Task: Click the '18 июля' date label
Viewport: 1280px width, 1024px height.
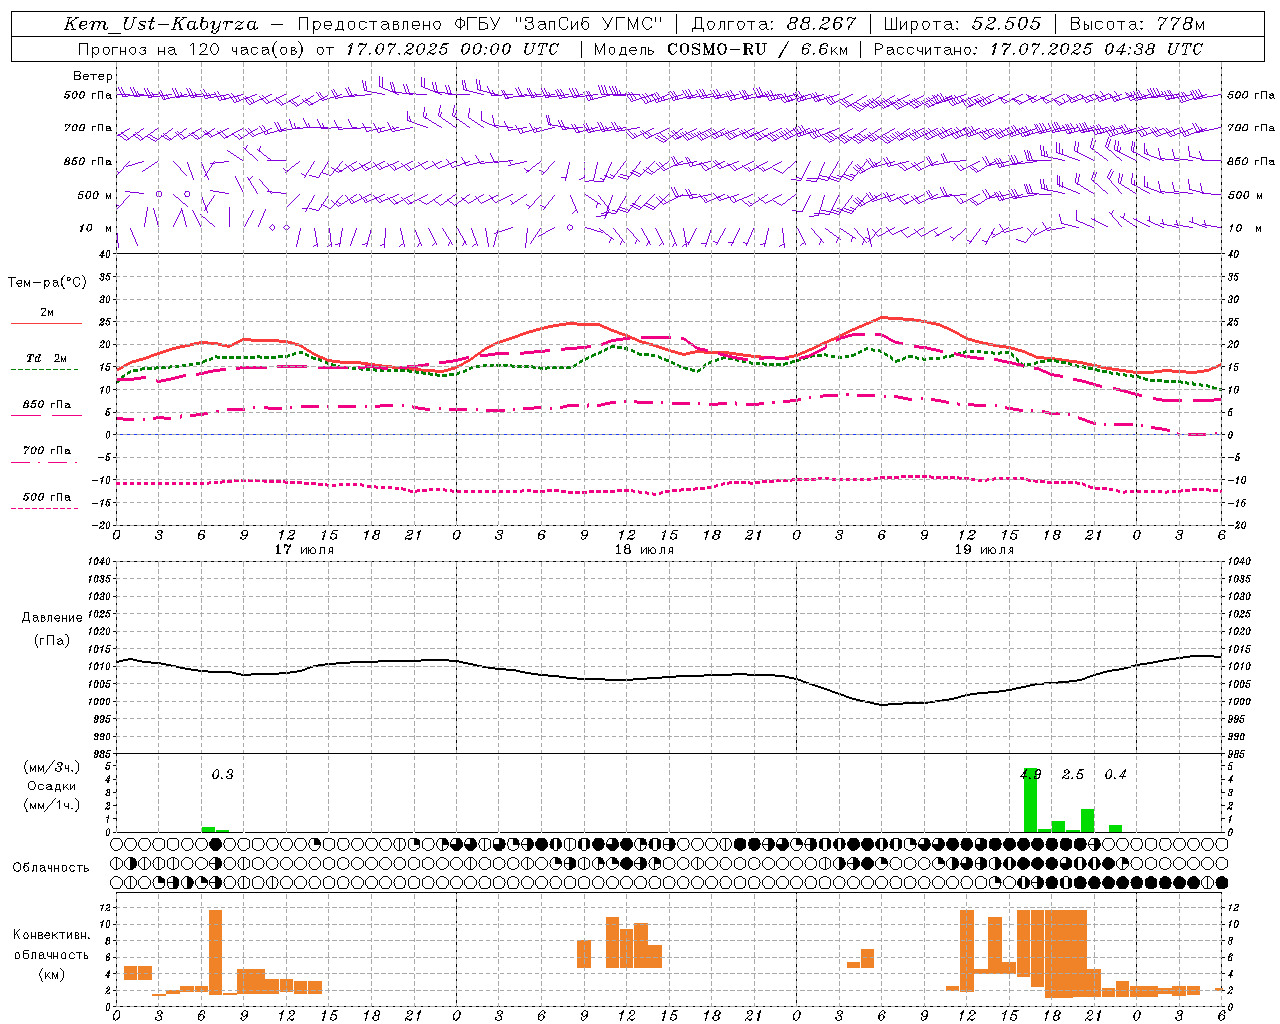Action: point(644,550)
